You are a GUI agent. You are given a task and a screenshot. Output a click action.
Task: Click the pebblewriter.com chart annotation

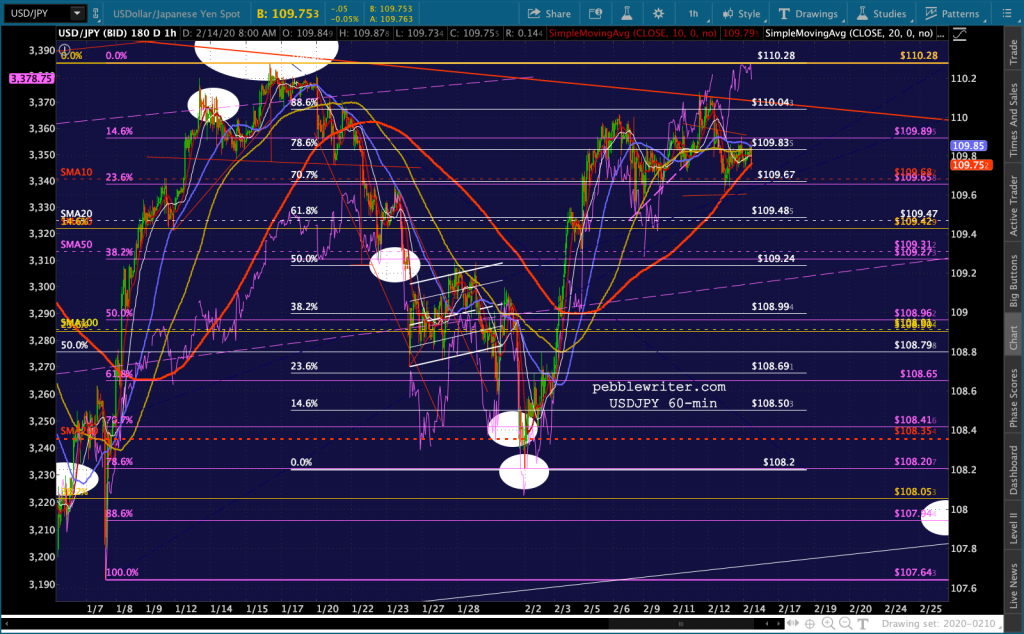(x=659, y=387)
